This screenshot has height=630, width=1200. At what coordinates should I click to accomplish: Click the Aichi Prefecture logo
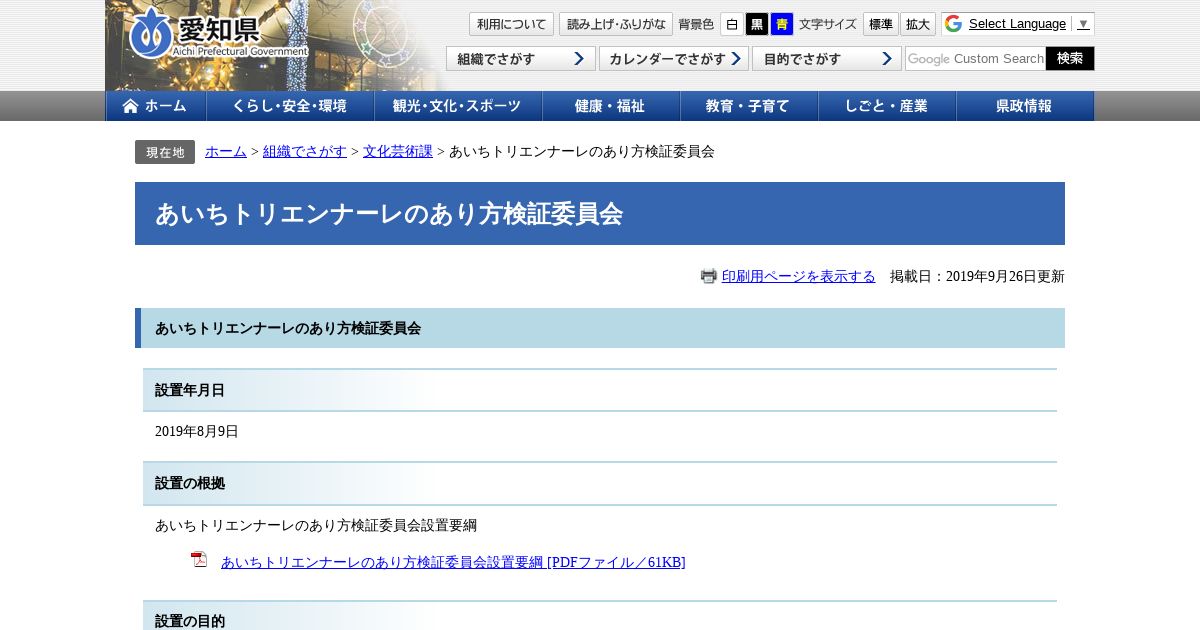tap(218, 34)
